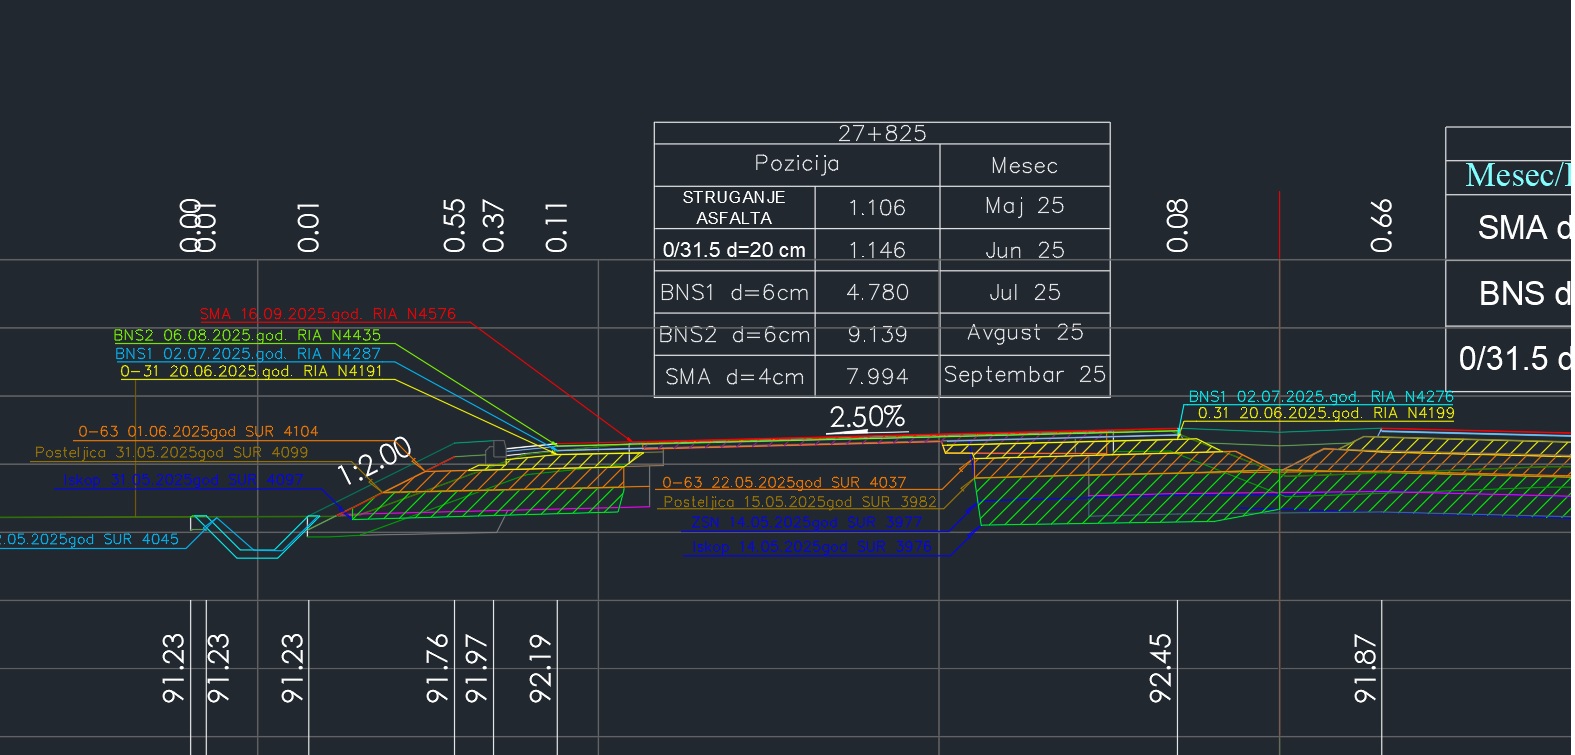Select the 'Posteljica 31.05.2025god SUR 4099' label
The height and width of the screenshot is (755, 1575).
(x=172, y=453)
